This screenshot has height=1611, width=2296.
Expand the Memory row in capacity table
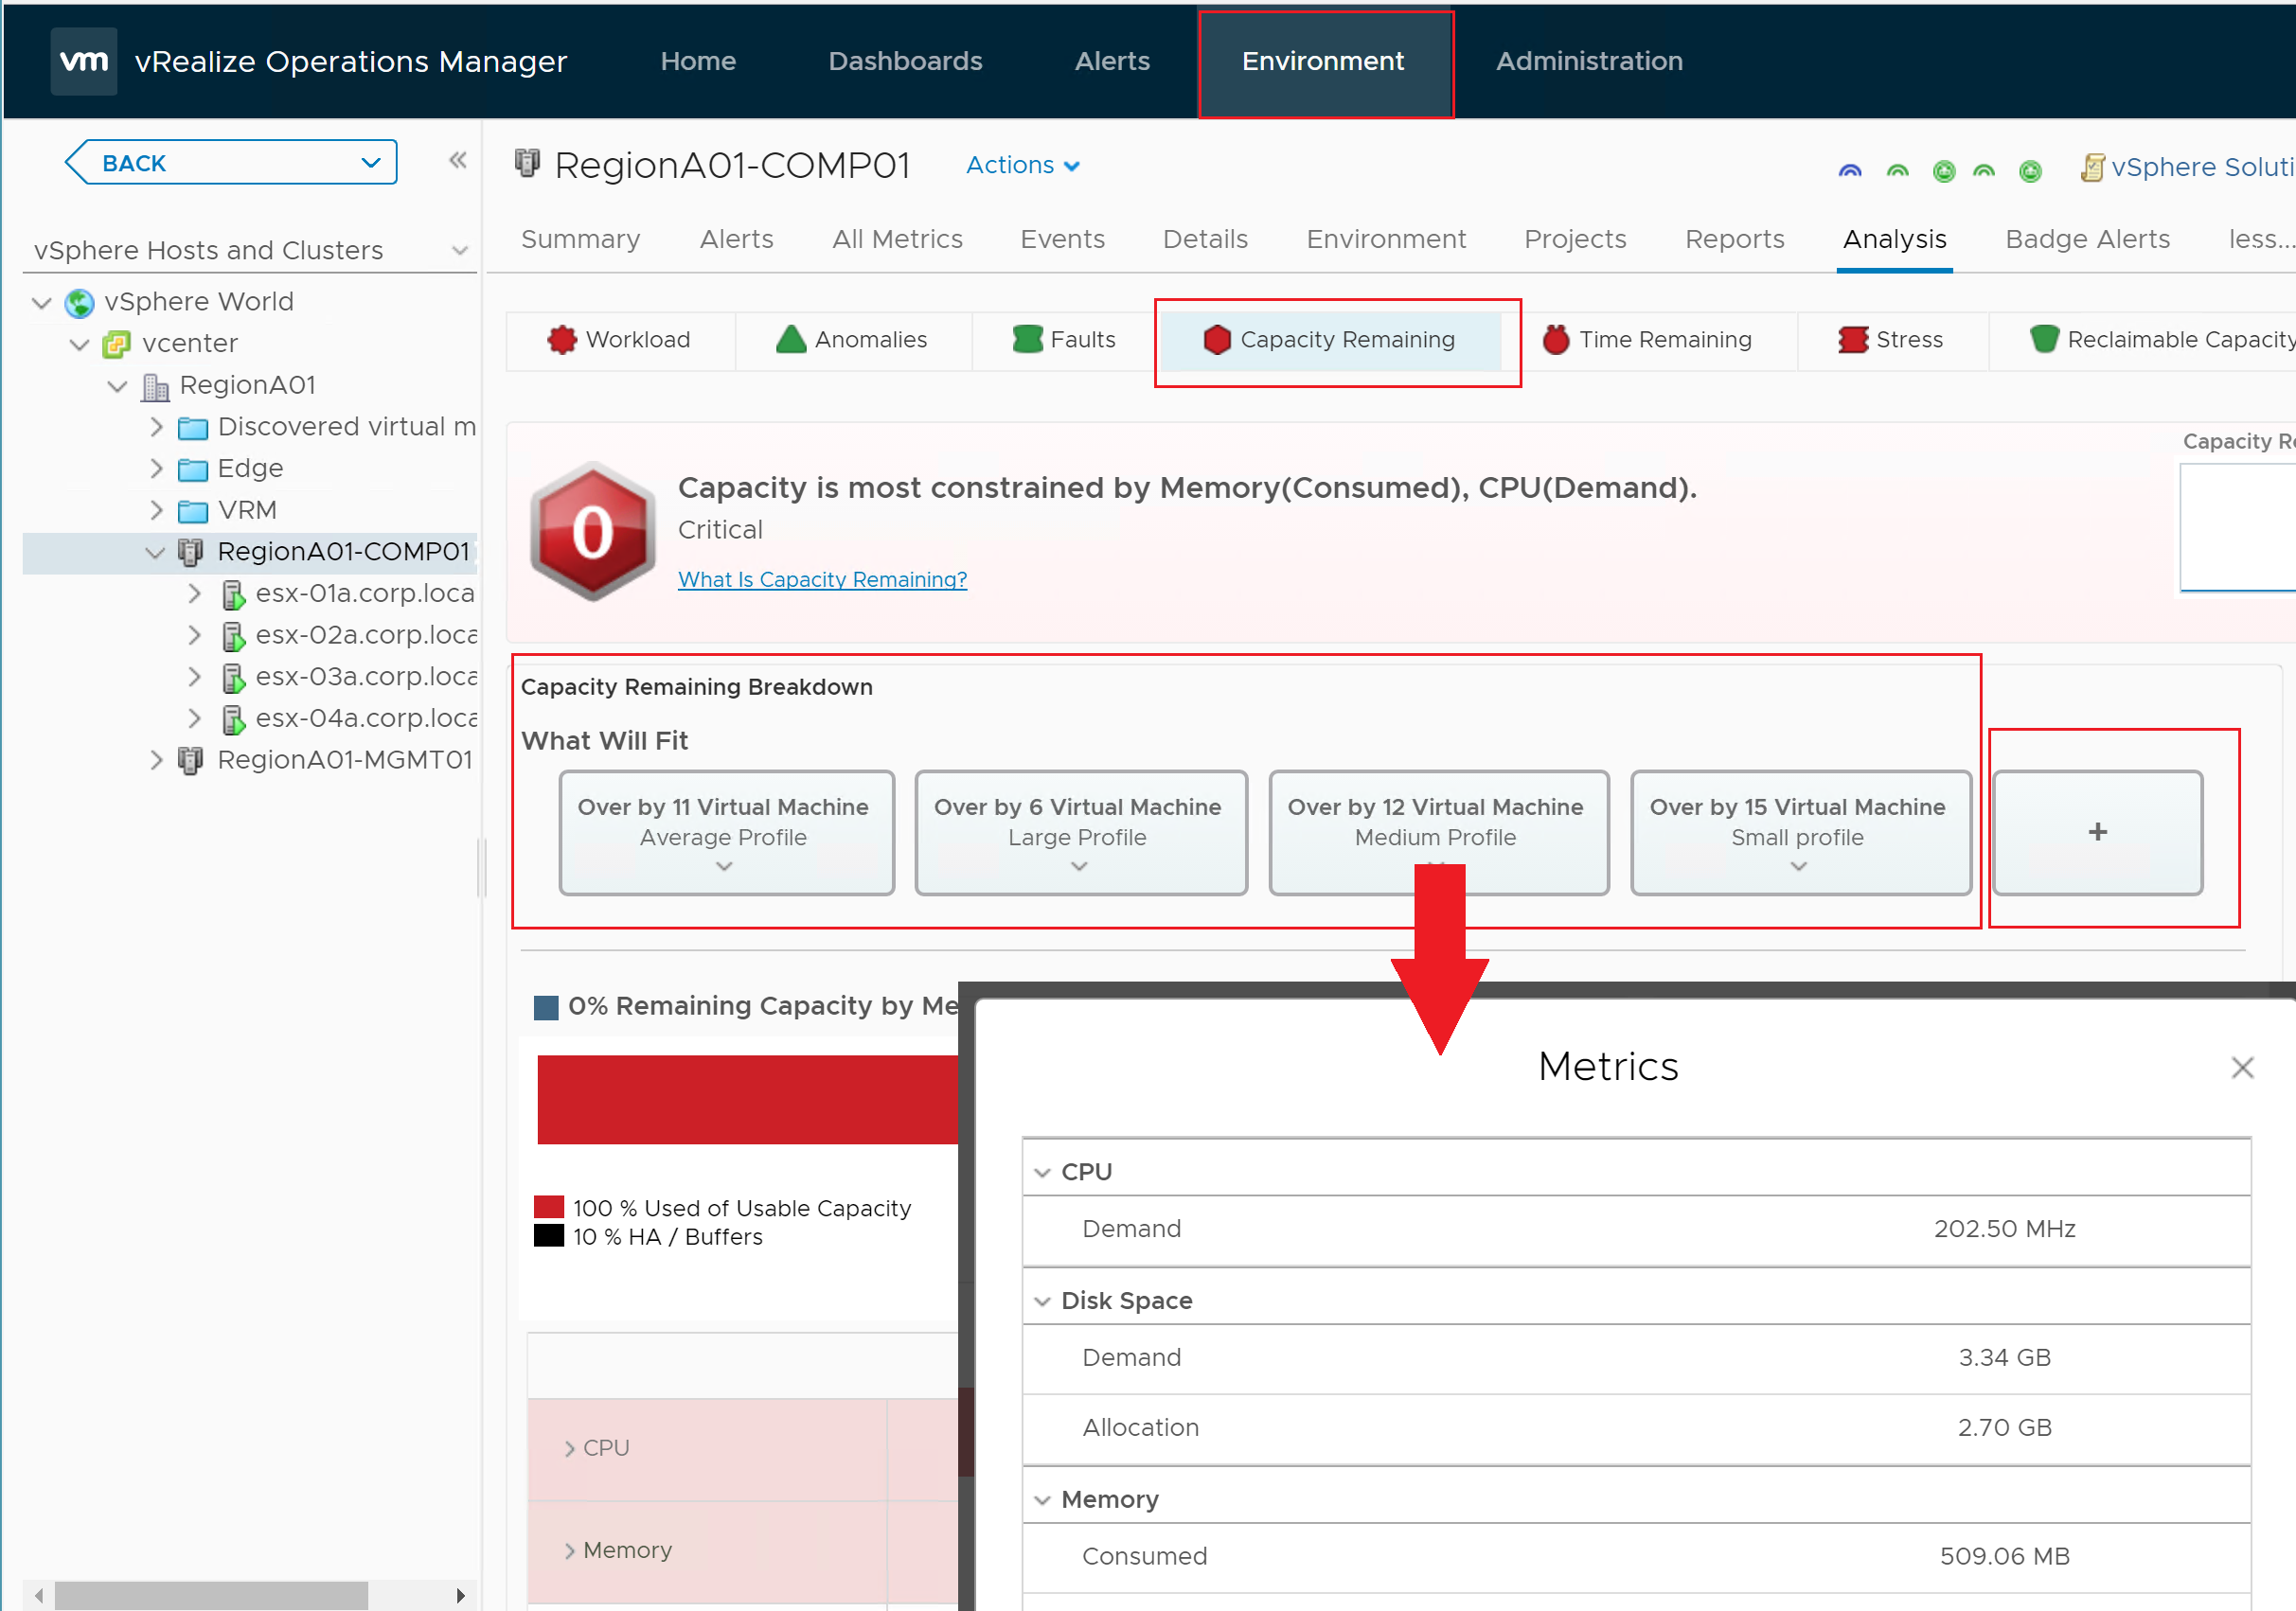point(569,1551)
